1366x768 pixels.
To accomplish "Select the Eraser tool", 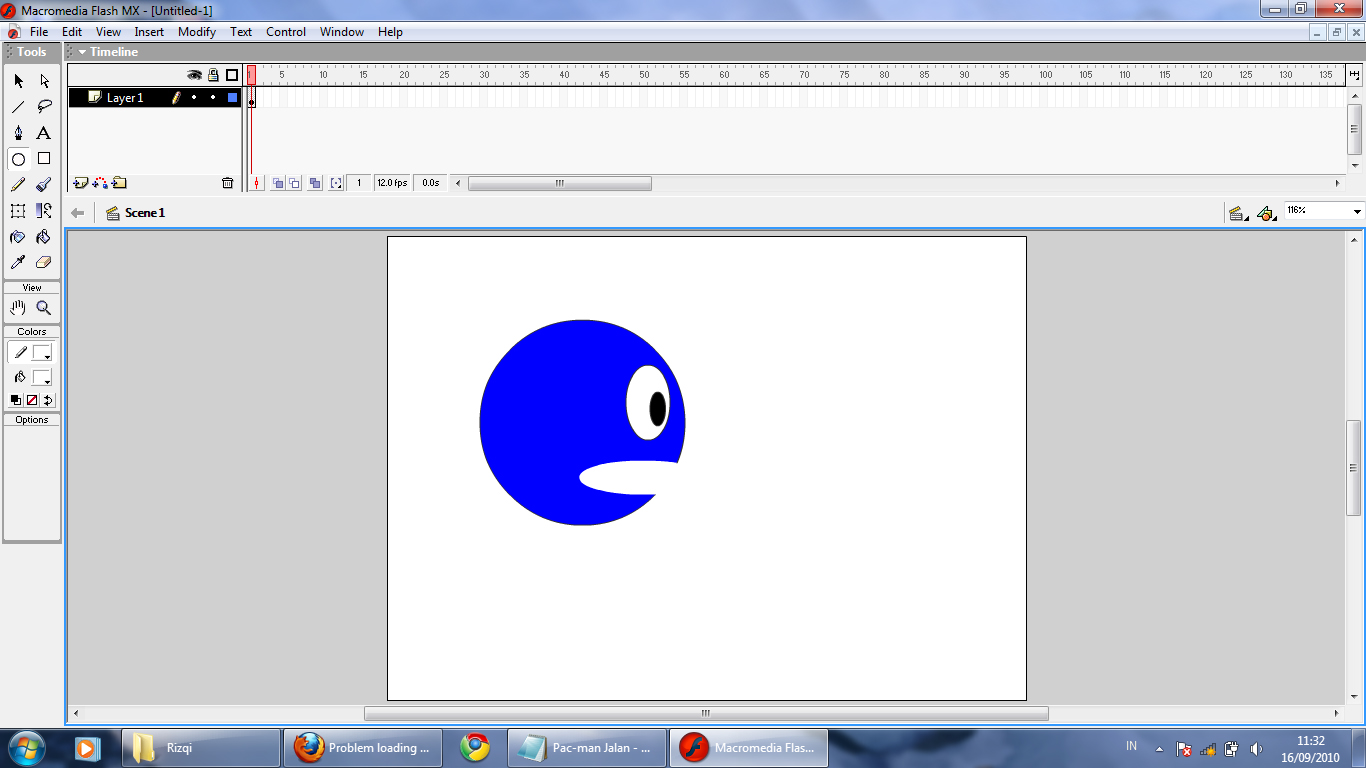I will [x=44, y=263].
